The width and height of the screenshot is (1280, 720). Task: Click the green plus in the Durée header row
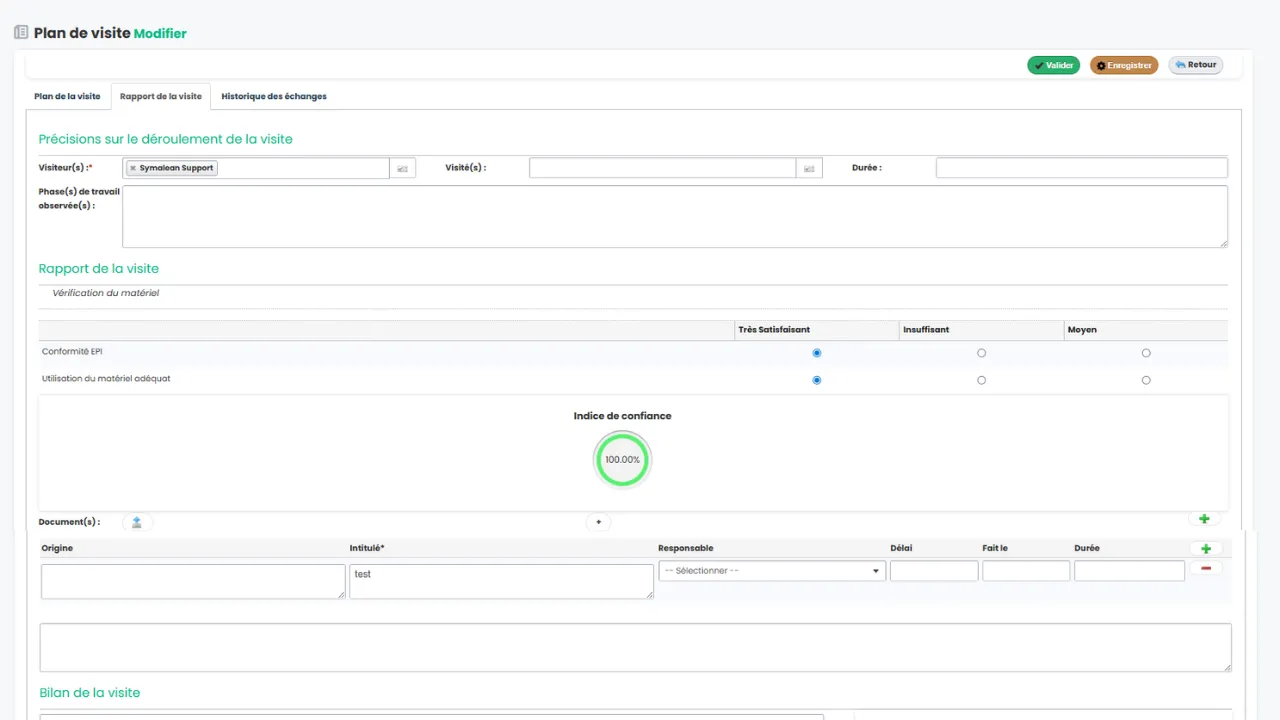tap(1206, 549)
